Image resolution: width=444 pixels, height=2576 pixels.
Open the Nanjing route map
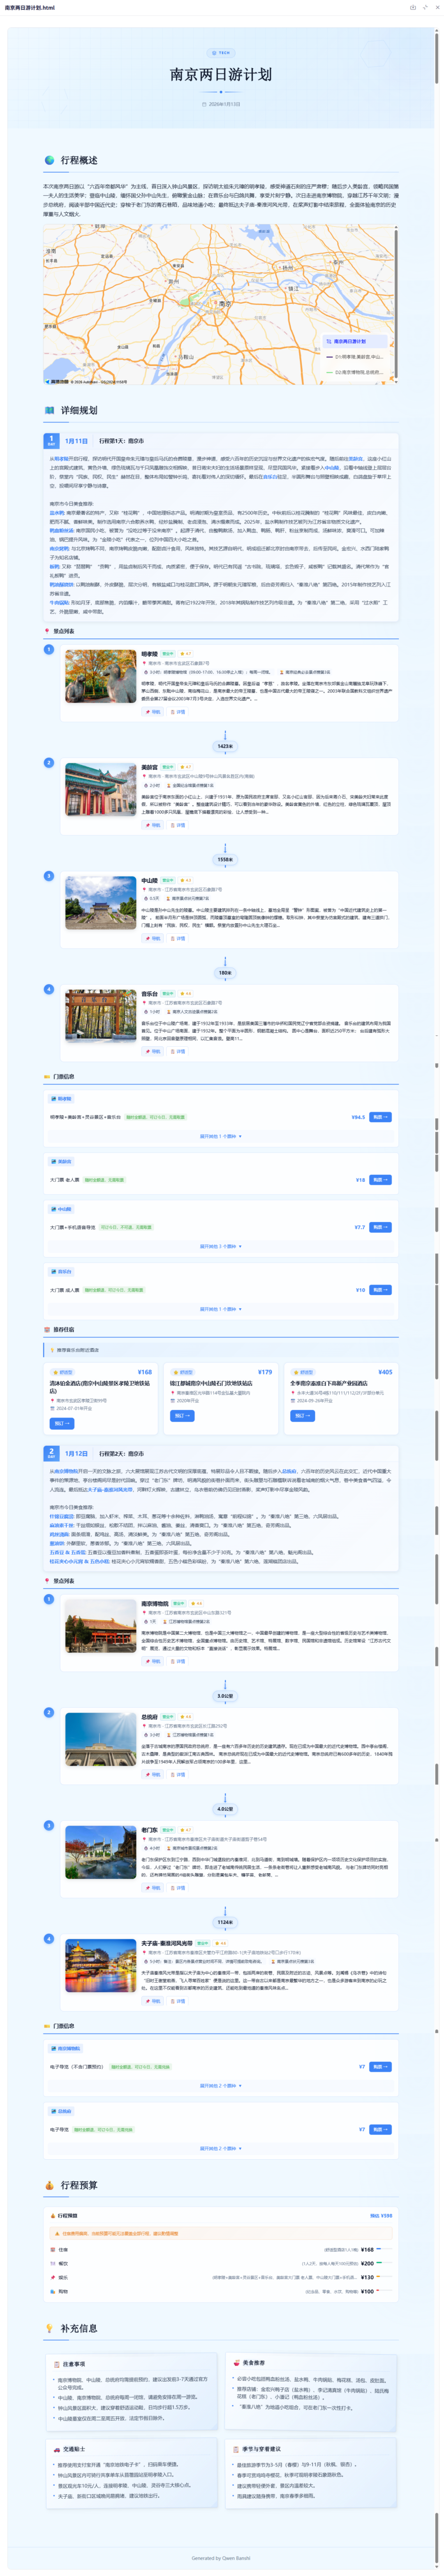[x=220, y=304]
